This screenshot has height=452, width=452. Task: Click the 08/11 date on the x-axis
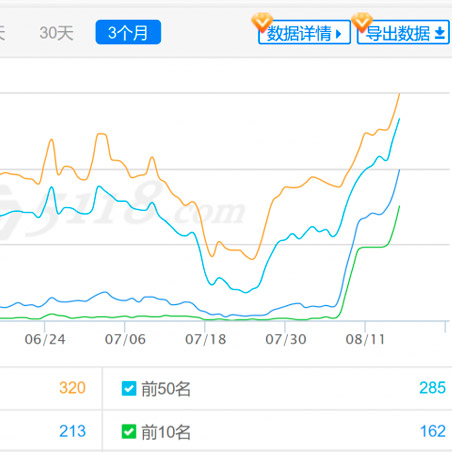[365, 339]
